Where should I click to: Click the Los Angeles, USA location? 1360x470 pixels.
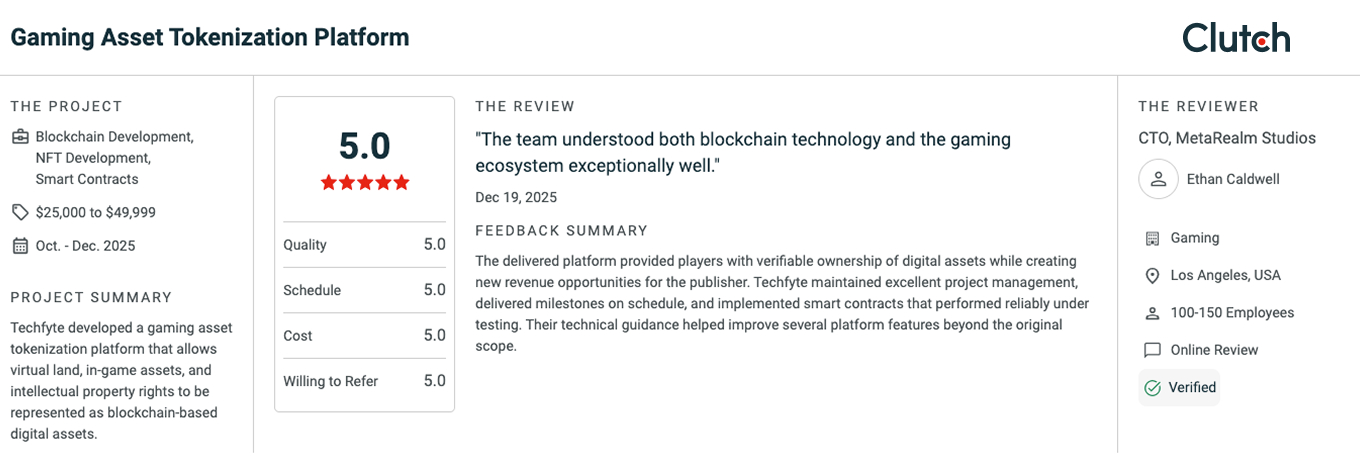1226,276
